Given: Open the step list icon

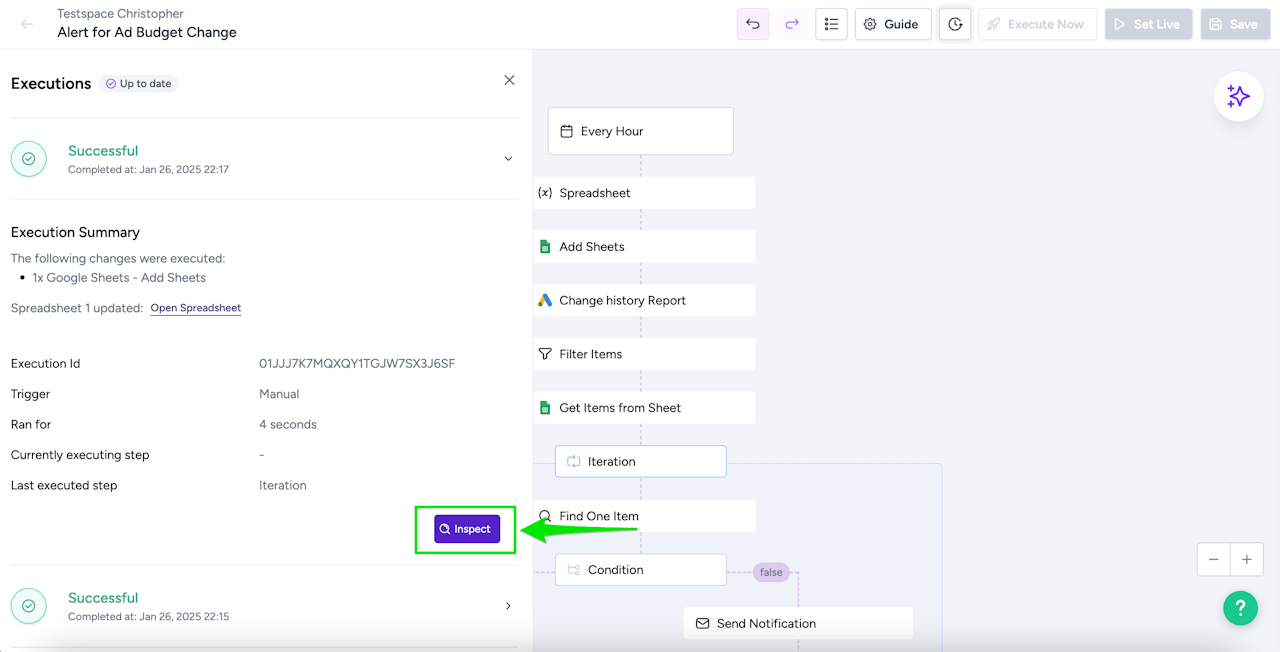Looking at the screenshot, I should (x=831, y=24).
